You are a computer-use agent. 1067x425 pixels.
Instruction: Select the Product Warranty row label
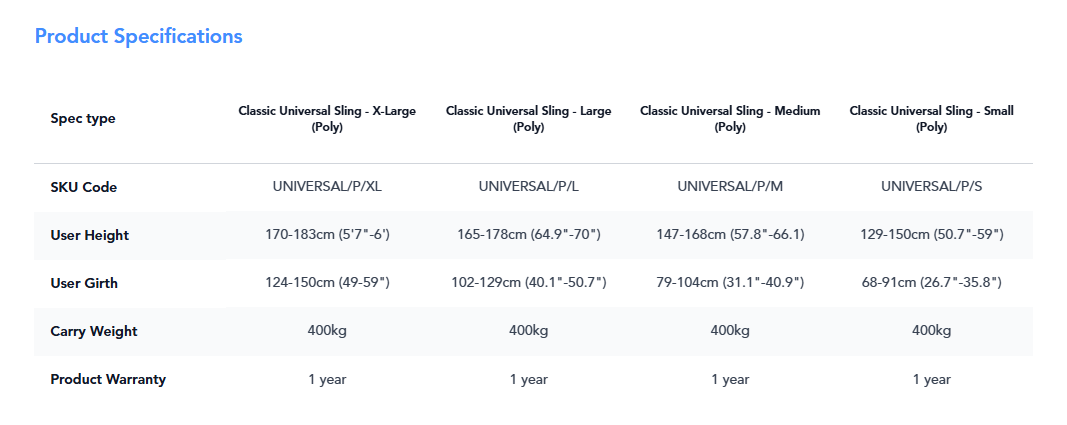[108, 379]
